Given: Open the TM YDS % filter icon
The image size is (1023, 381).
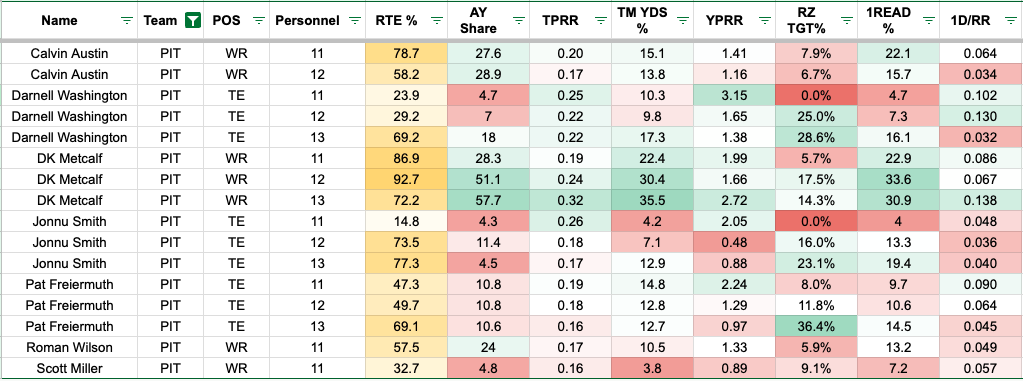Looking at the screenshot, I should (682, 21).
